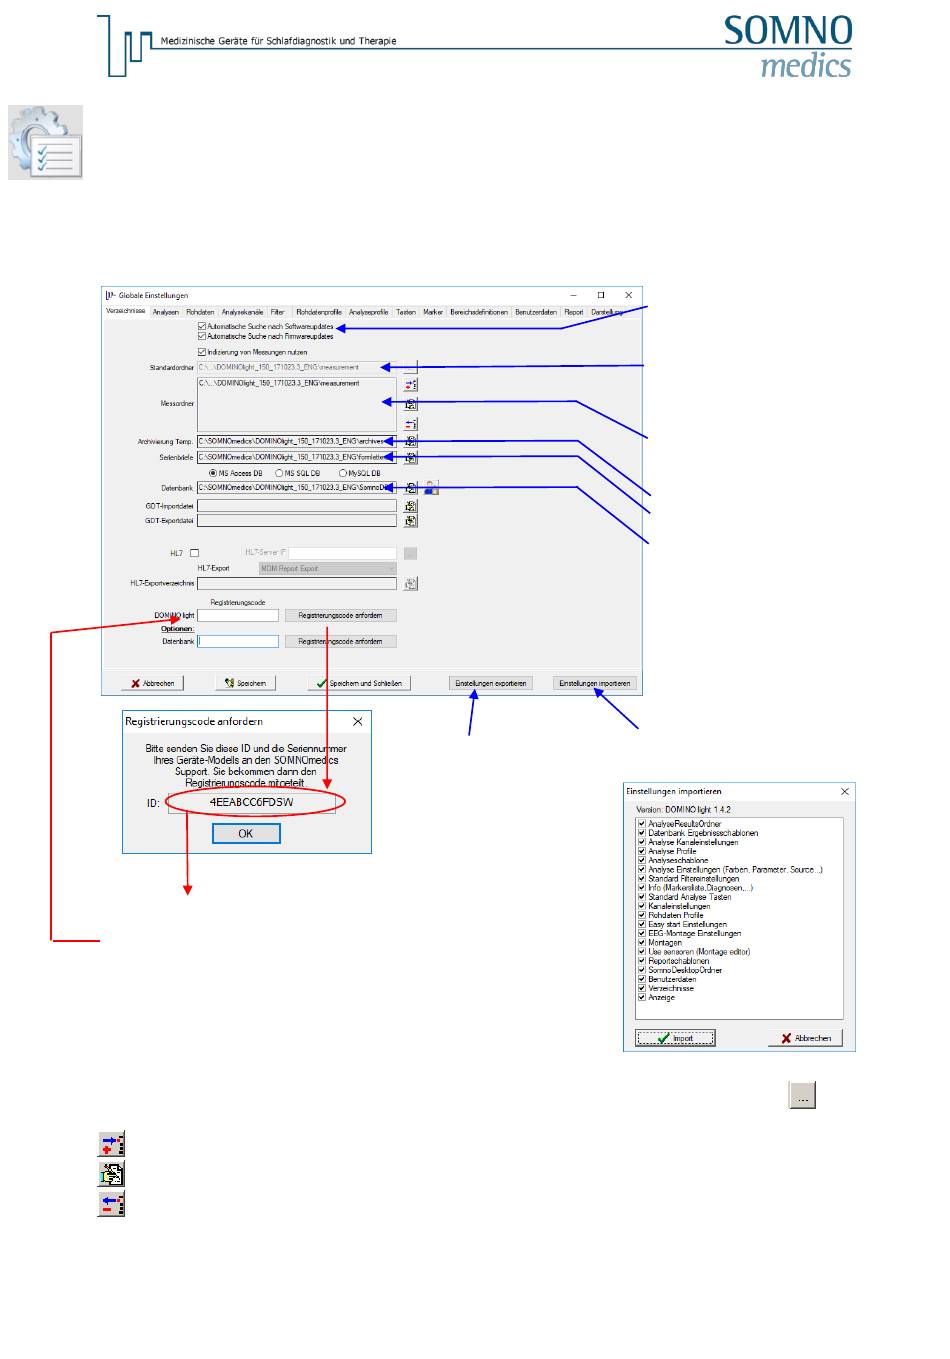Image resolution: width=950 pixels, height=1359 pixels.
Task: Click Einstellungen exportieren
Action: coord(491,683)
